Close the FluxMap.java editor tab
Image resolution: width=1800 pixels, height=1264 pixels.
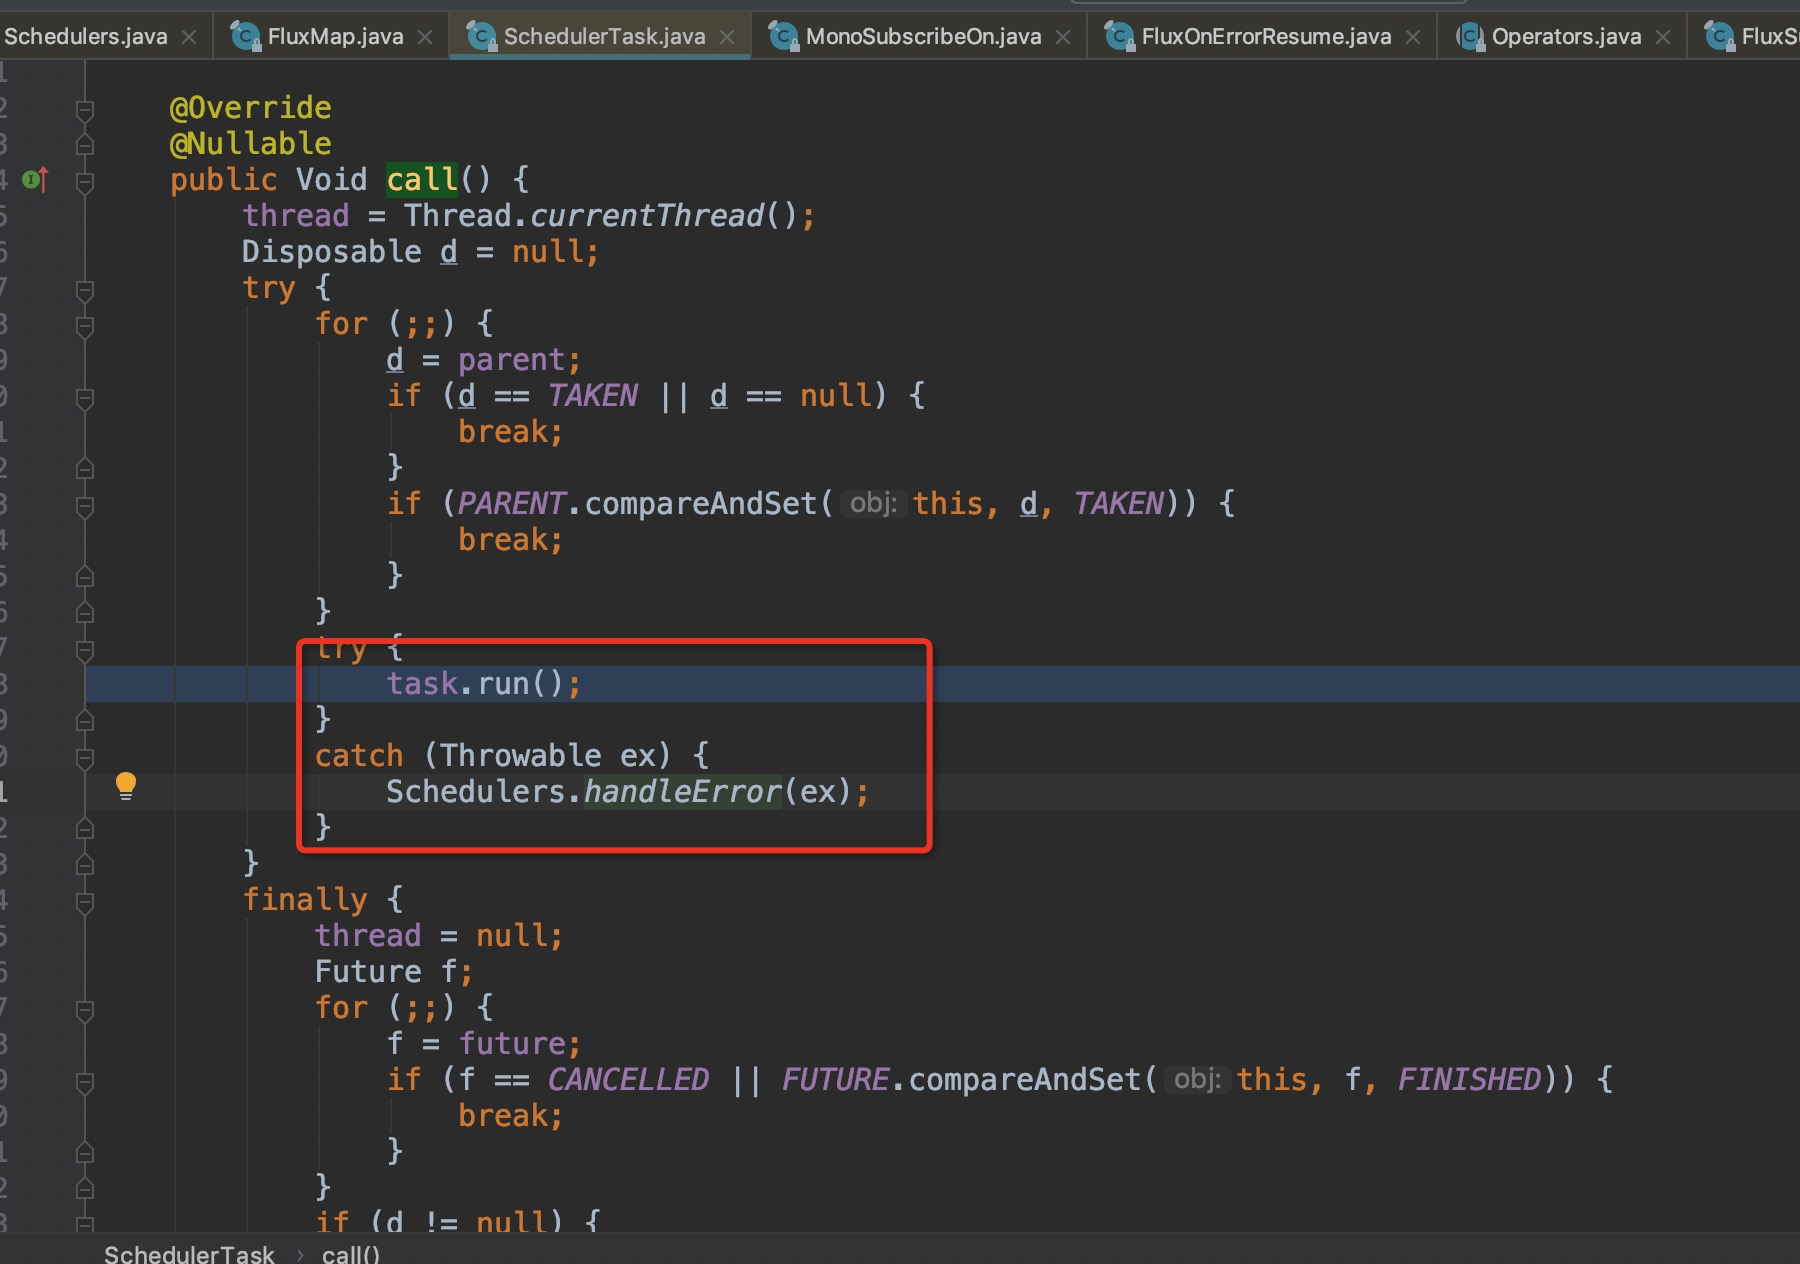426,36
